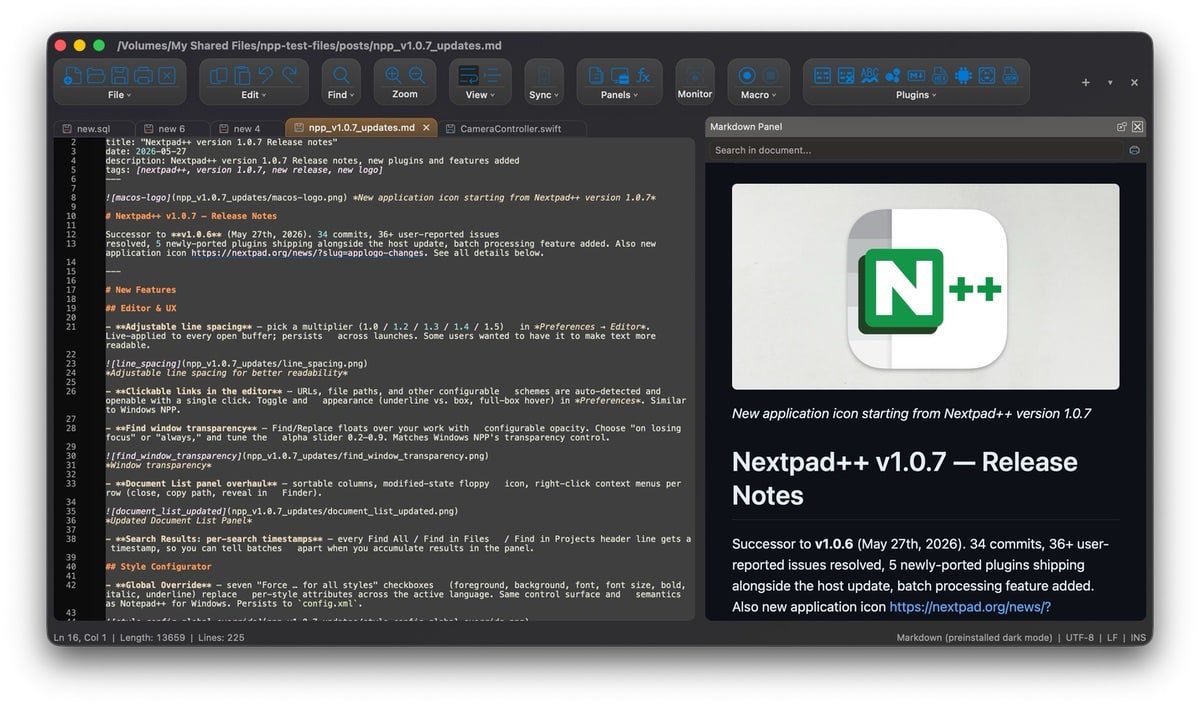Expand the View dropdown menu
Viewport: 1200px width, 708px height.
480,95
